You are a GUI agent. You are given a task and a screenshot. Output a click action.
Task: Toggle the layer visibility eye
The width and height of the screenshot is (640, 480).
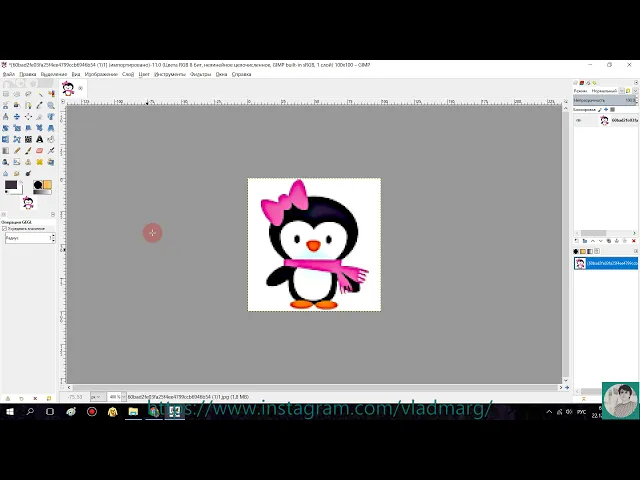click(578, 120)
